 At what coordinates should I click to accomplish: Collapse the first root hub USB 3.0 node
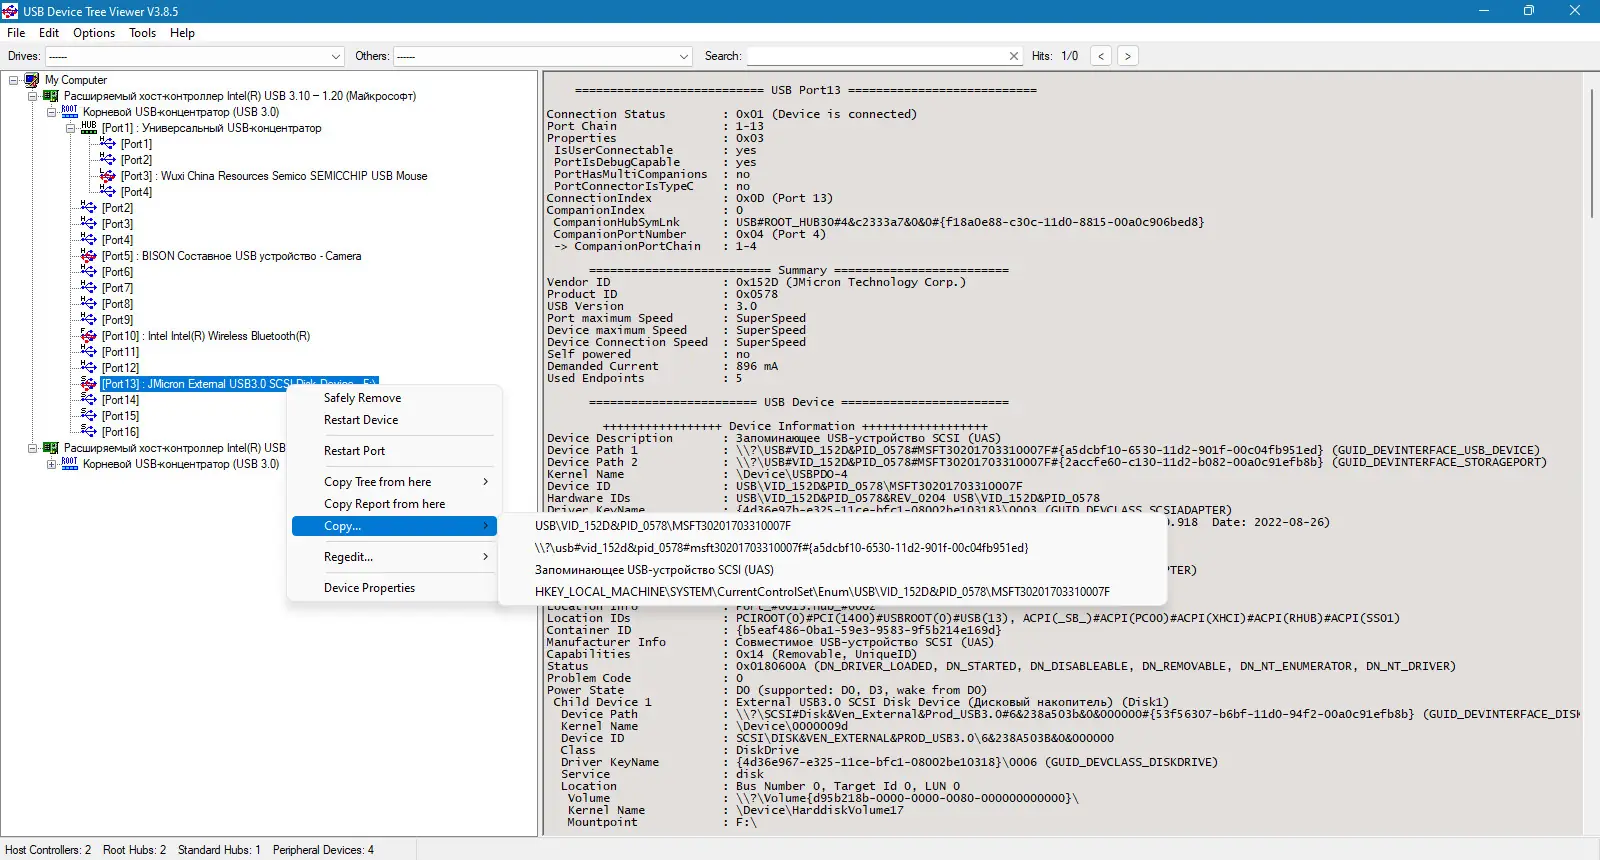(x=52, y=112)
